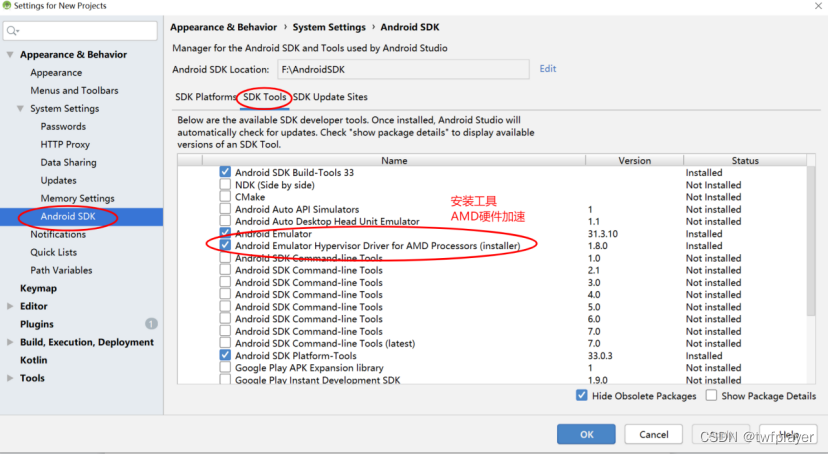Check Command-line Tools version 2.1
Screen dimensions: 829x454
(225, 270)
